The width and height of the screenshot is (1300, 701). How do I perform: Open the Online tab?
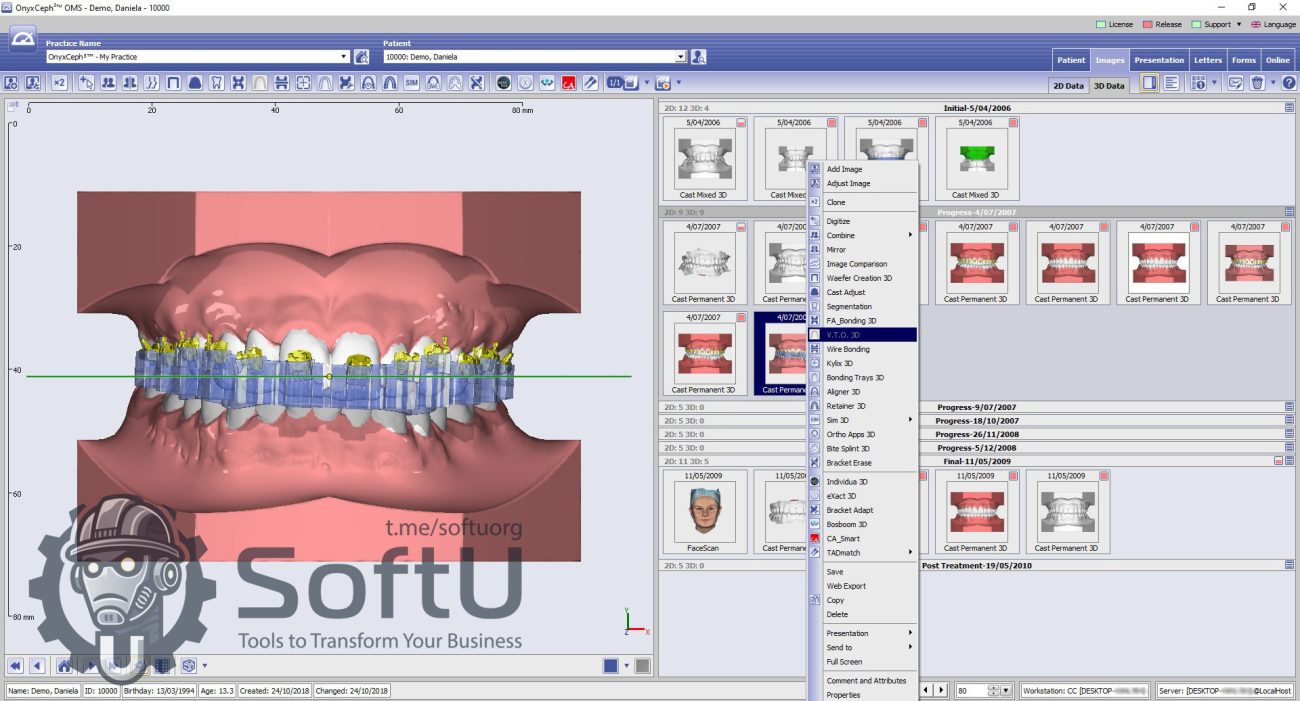[x=1277, y=60]
